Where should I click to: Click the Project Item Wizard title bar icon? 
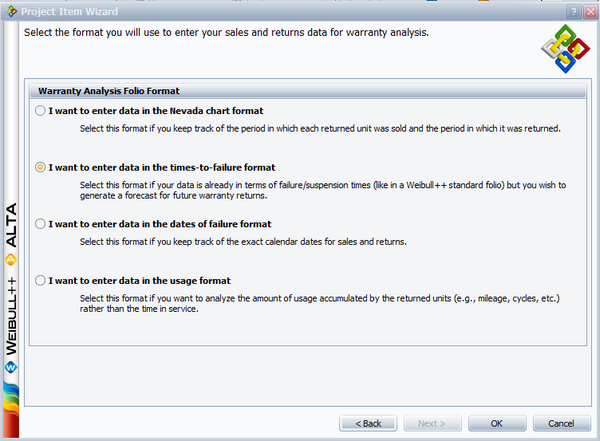point(11,11)
